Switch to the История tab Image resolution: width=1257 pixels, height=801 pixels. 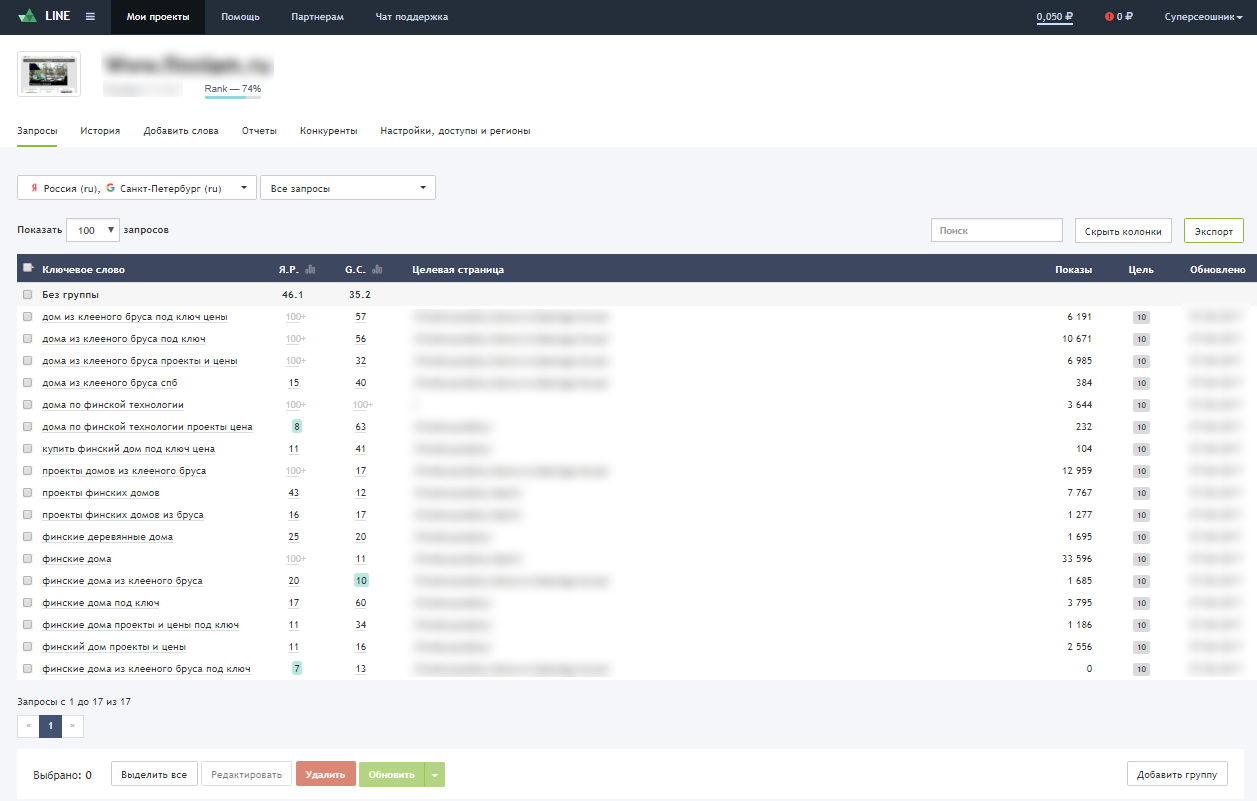click(100, 131)
